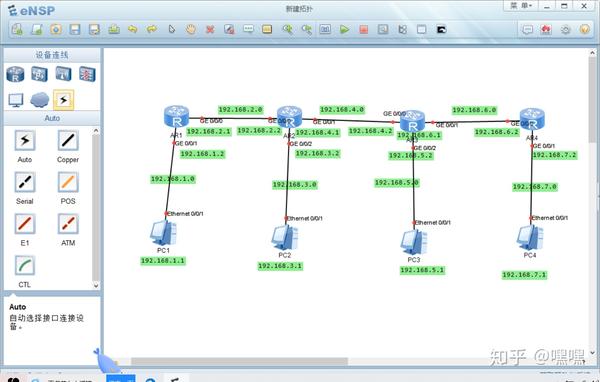Click the canvas vertical scroll up arrow
This screenshot has width=600, height=382.
[593, 53]
